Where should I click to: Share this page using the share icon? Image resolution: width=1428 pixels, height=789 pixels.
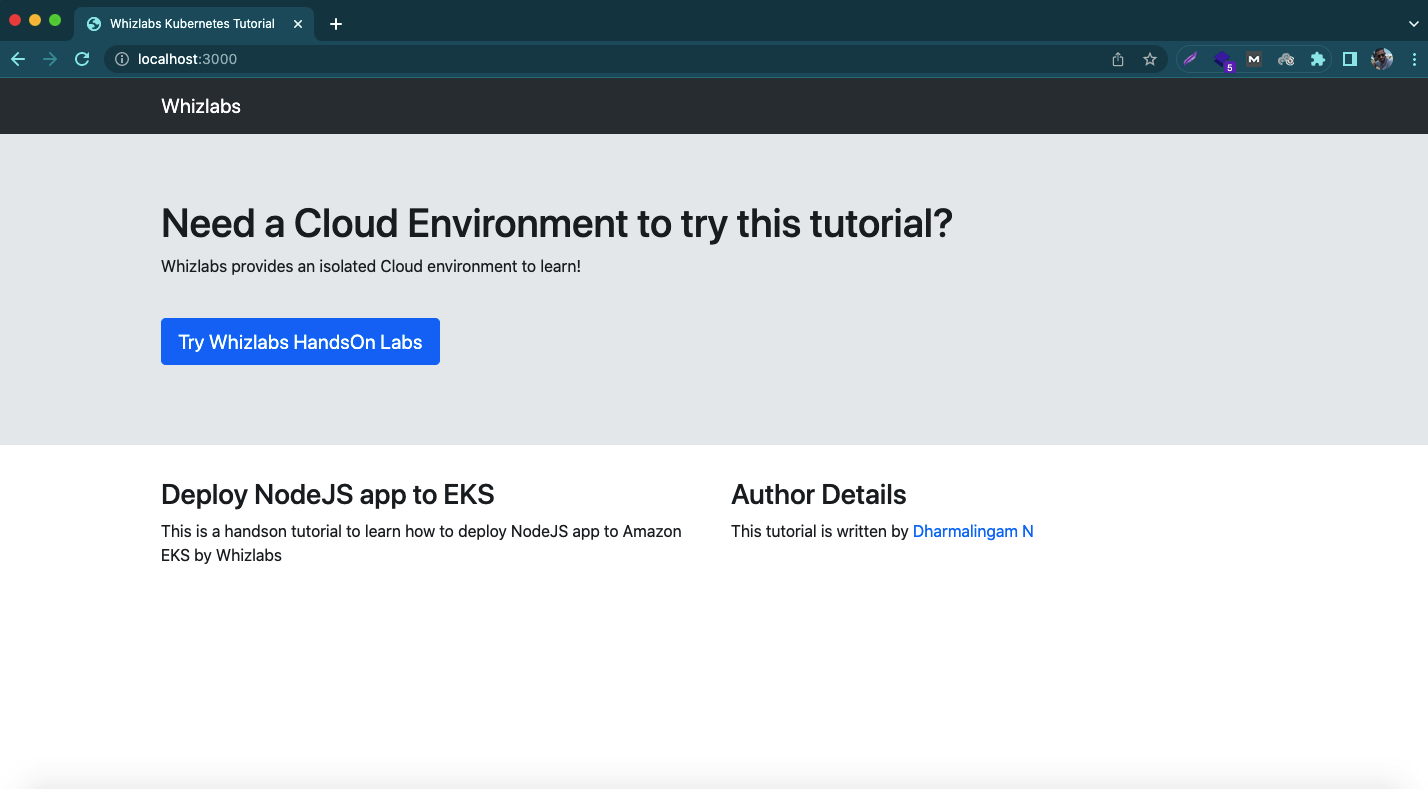click(x=1118, y=59)
